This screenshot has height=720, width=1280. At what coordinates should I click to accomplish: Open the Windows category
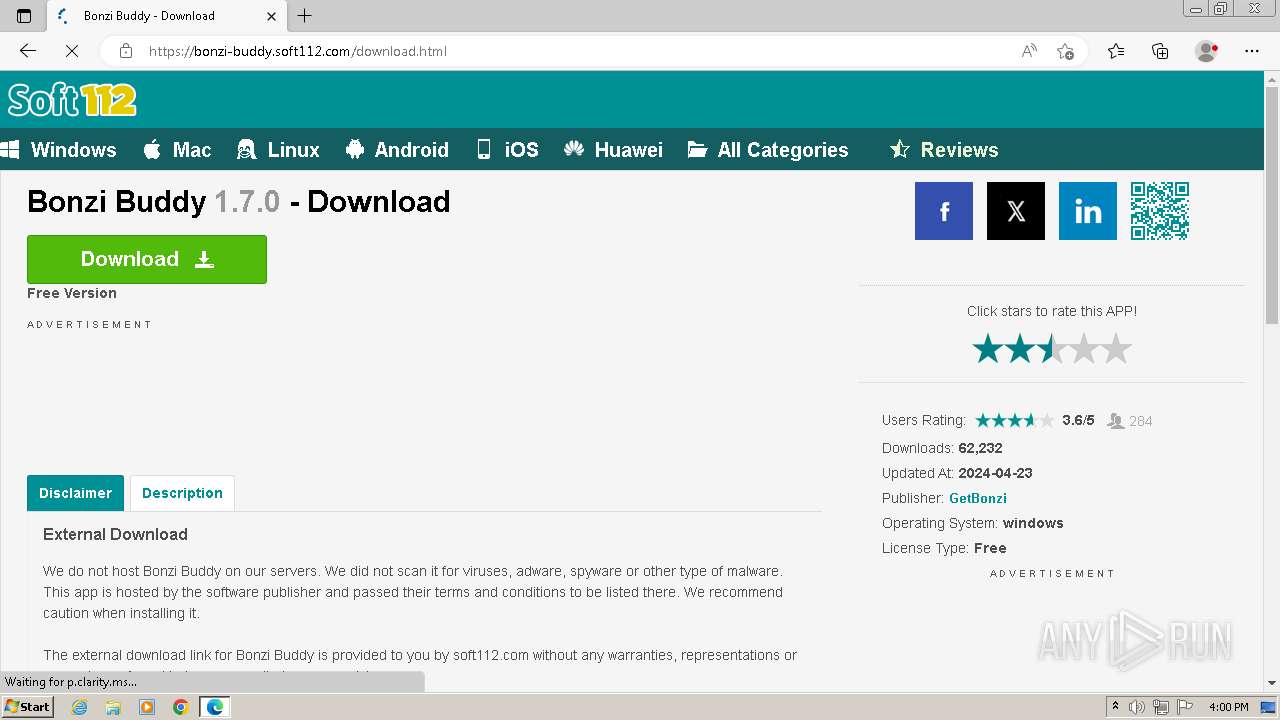point(58,150)
